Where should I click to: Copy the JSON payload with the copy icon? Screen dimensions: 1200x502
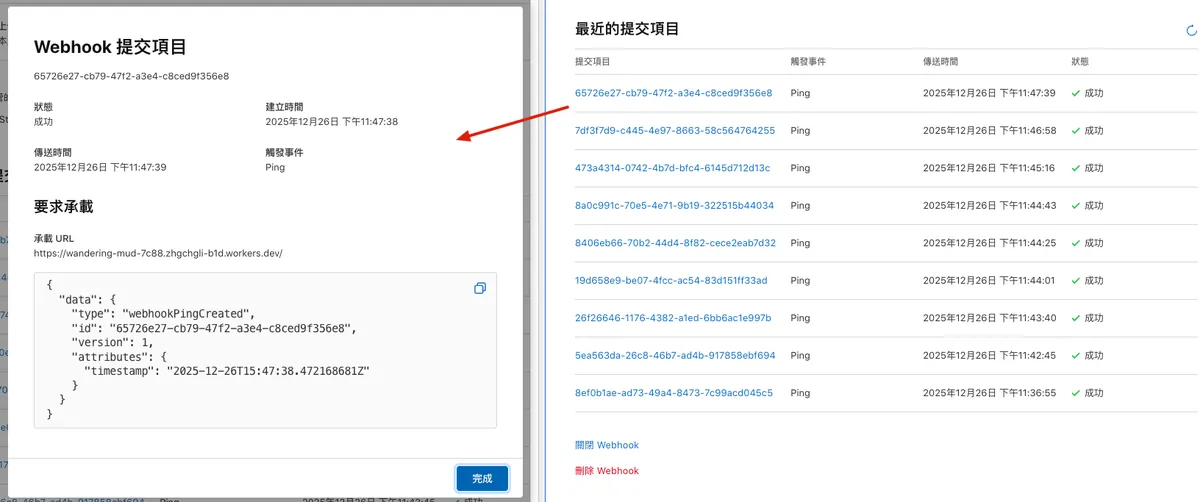(x=480, y=288)
